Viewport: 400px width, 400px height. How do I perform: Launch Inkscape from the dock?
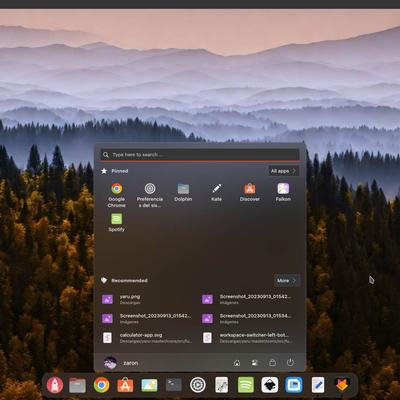(270, 385)
